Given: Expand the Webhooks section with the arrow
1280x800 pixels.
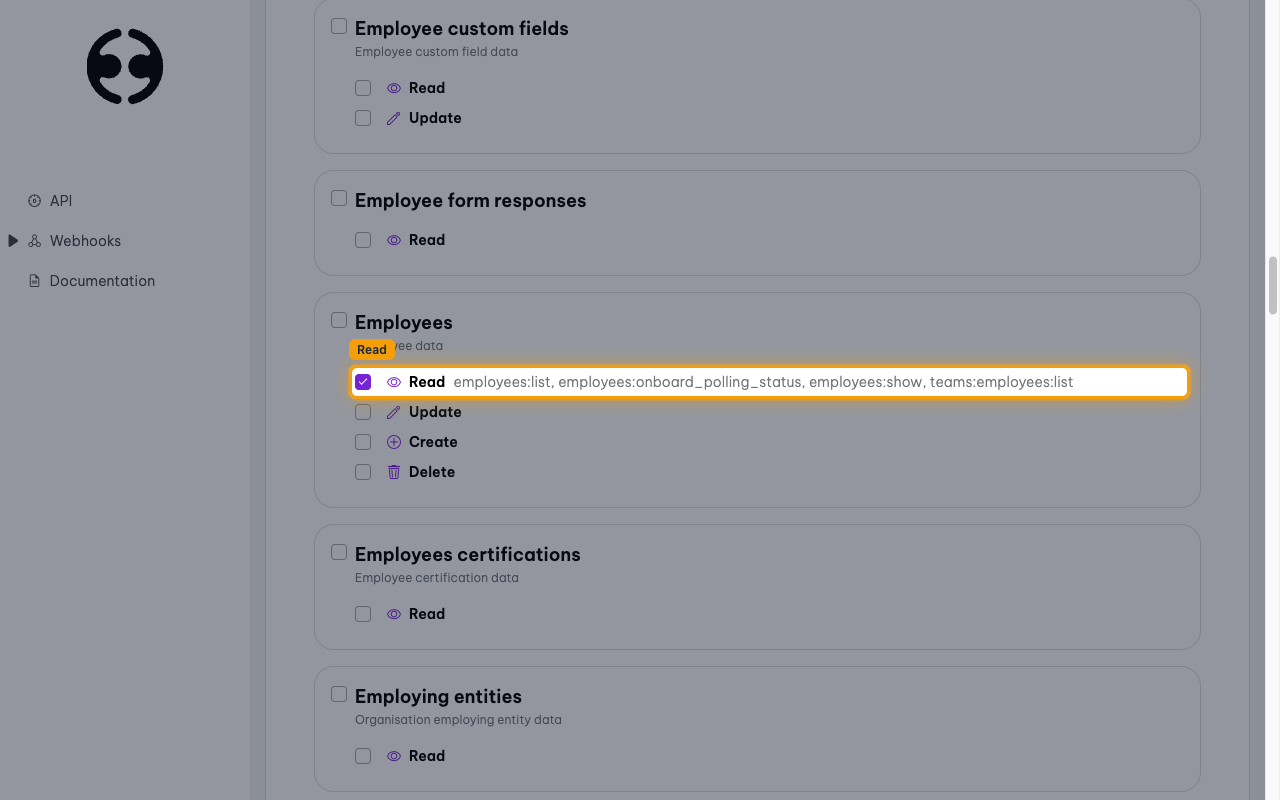Looking at the screenshot, I should click(x=13, y=241).
